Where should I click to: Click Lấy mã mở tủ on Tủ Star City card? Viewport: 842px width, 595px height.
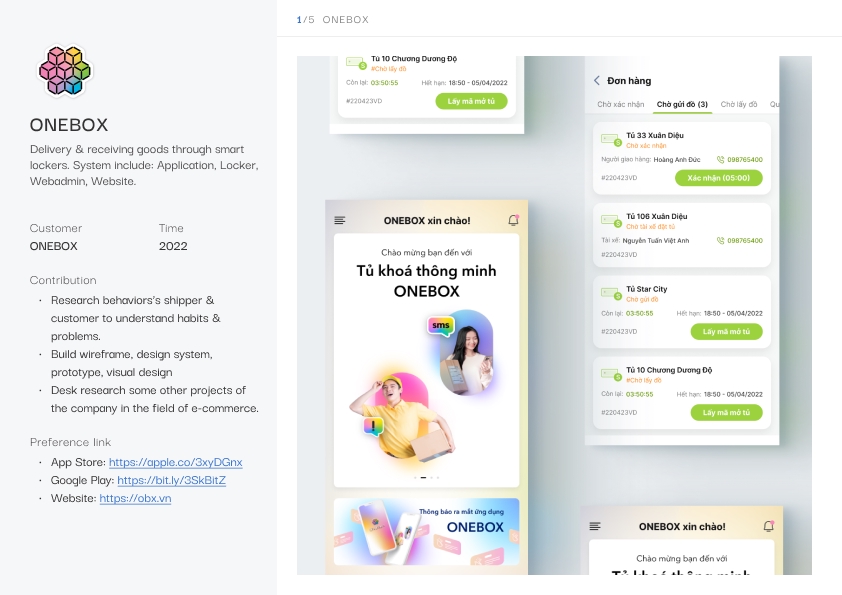click(x=726, y=332)
